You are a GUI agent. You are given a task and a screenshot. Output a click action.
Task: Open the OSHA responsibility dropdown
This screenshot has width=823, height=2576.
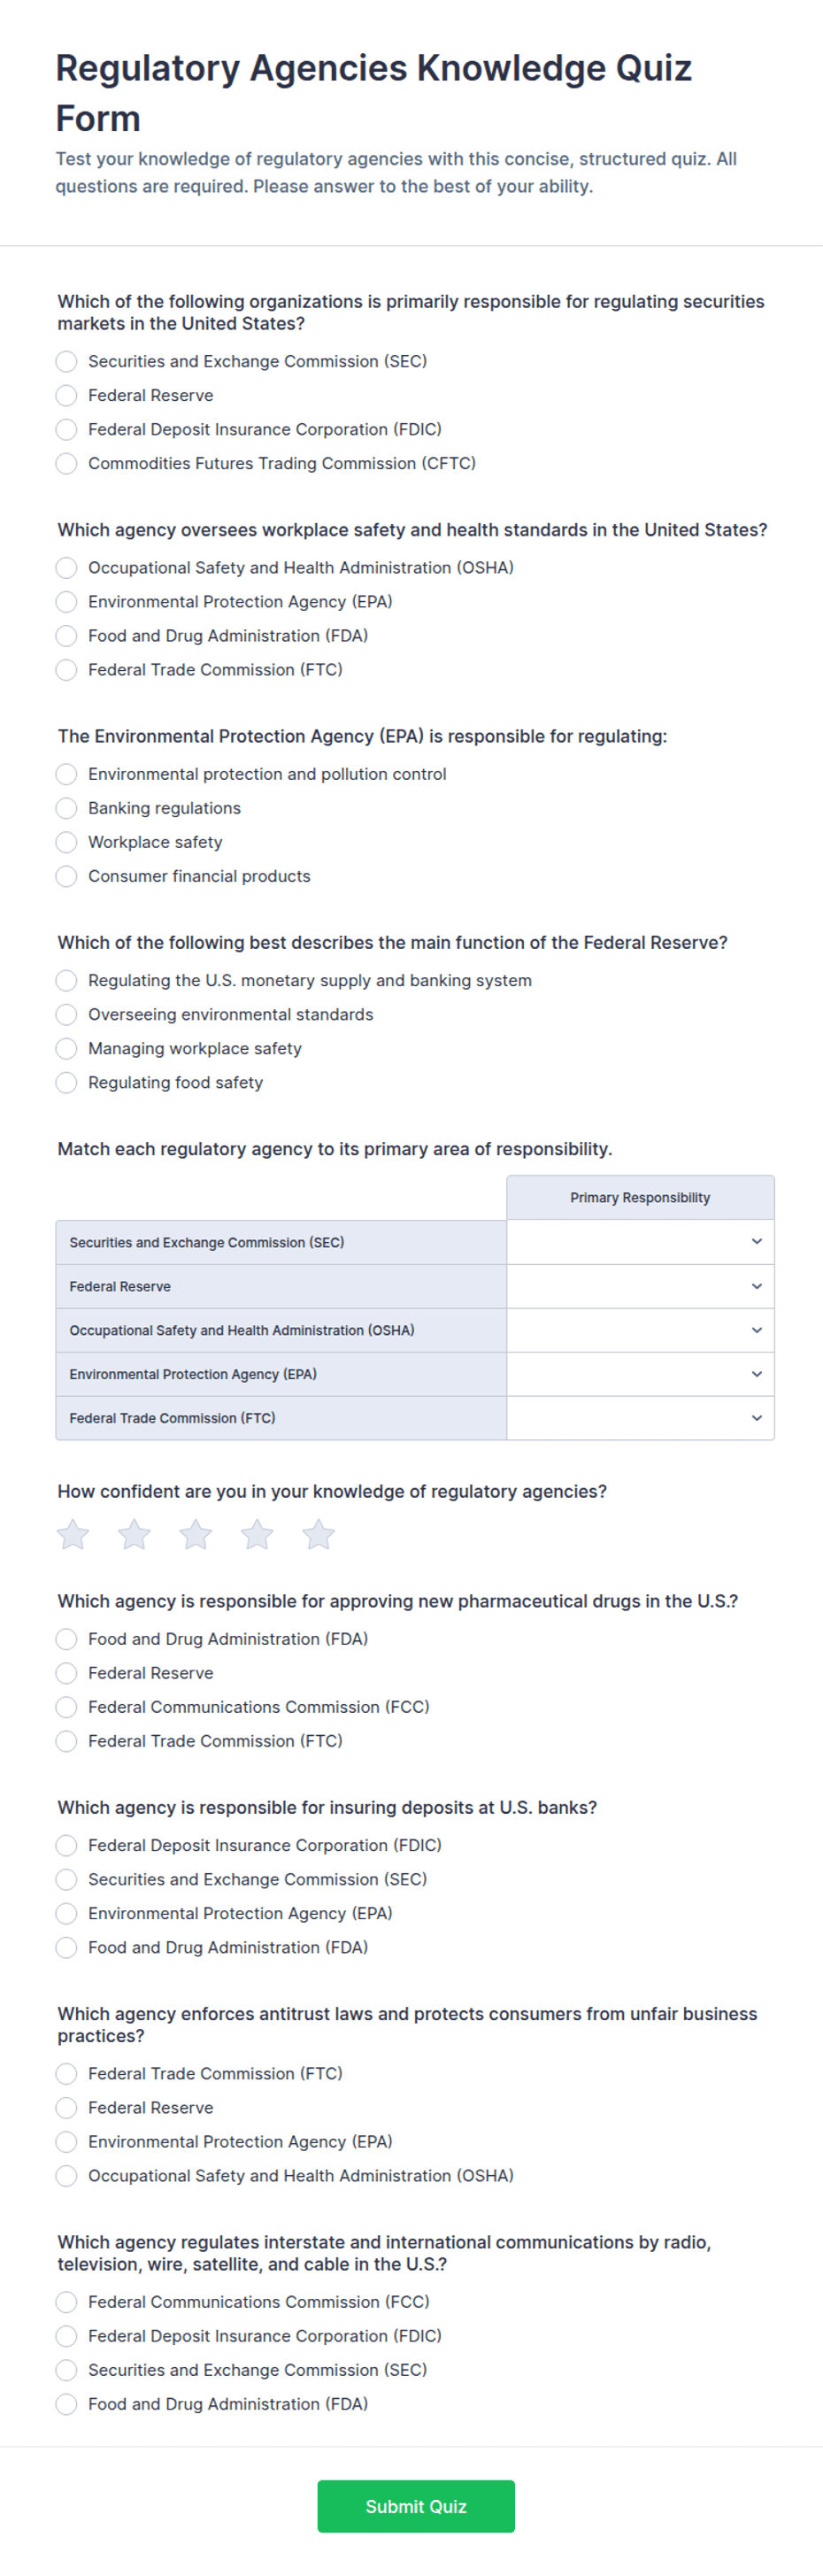[640, 1329]
